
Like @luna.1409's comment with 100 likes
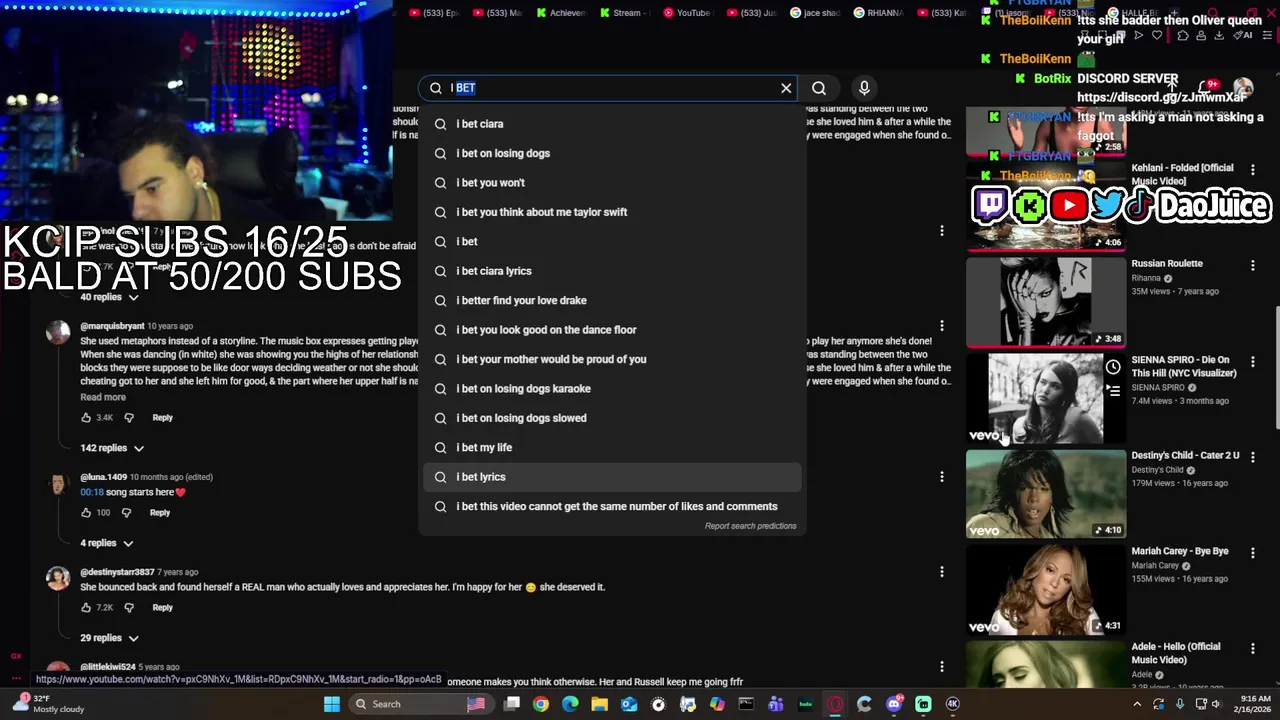86,513
